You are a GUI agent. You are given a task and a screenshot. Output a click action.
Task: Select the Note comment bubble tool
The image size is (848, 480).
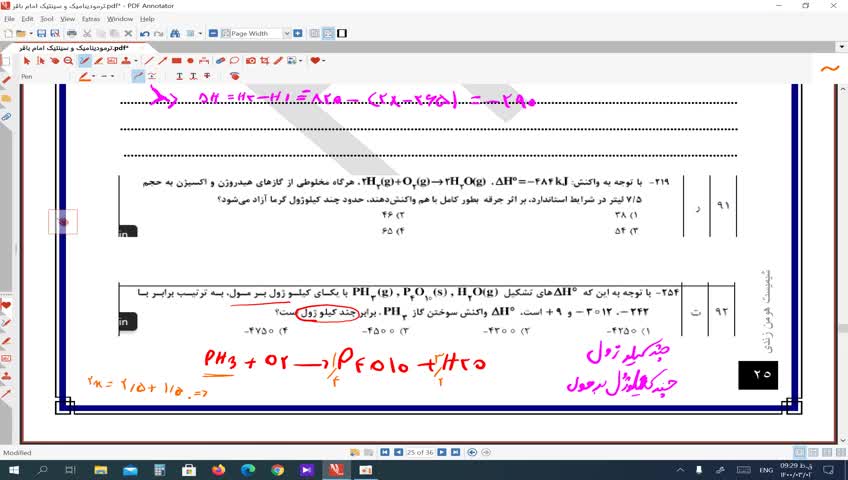click(234, 61)
